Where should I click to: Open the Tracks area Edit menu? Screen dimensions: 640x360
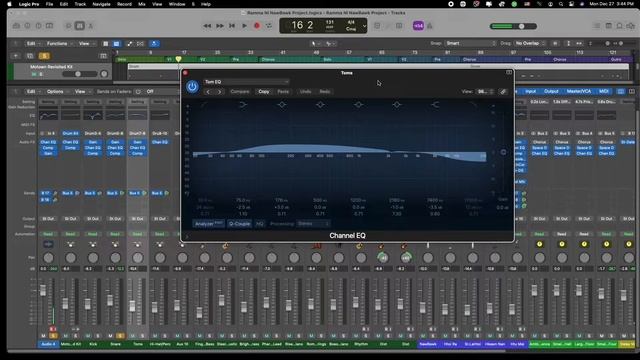pyautogui.click(x=33, y=43)
